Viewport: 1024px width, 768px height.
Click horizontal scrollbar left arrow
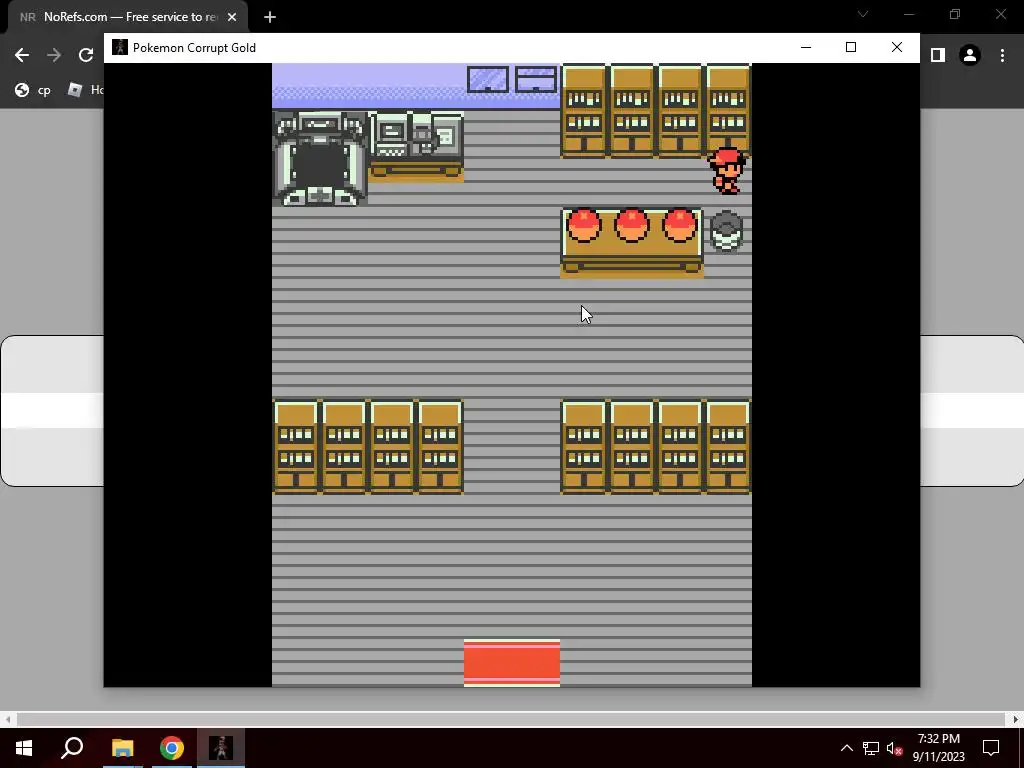tap(8, 720)
